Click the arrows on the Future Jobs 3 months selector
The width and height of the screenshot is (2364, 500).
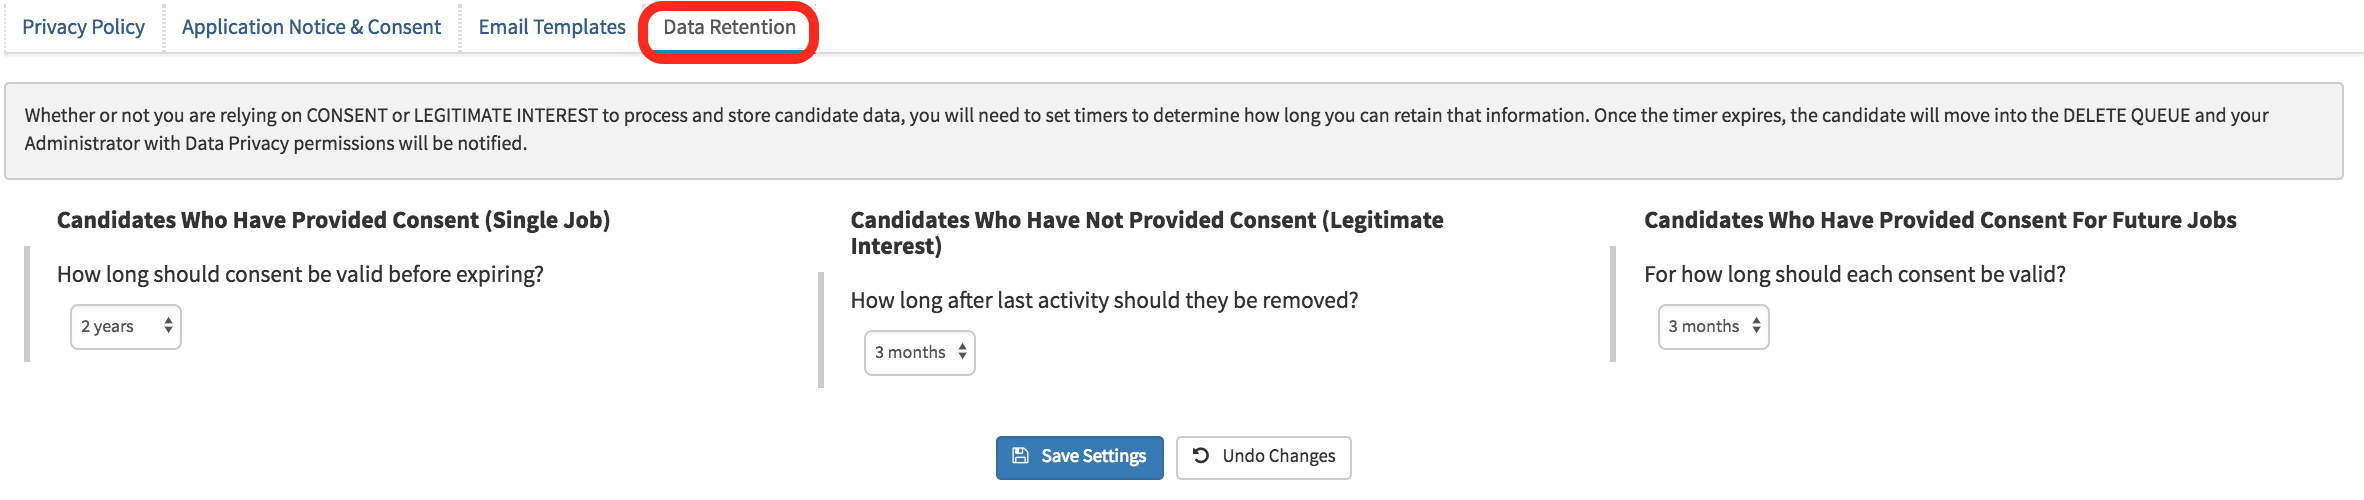pos(1756,326)
